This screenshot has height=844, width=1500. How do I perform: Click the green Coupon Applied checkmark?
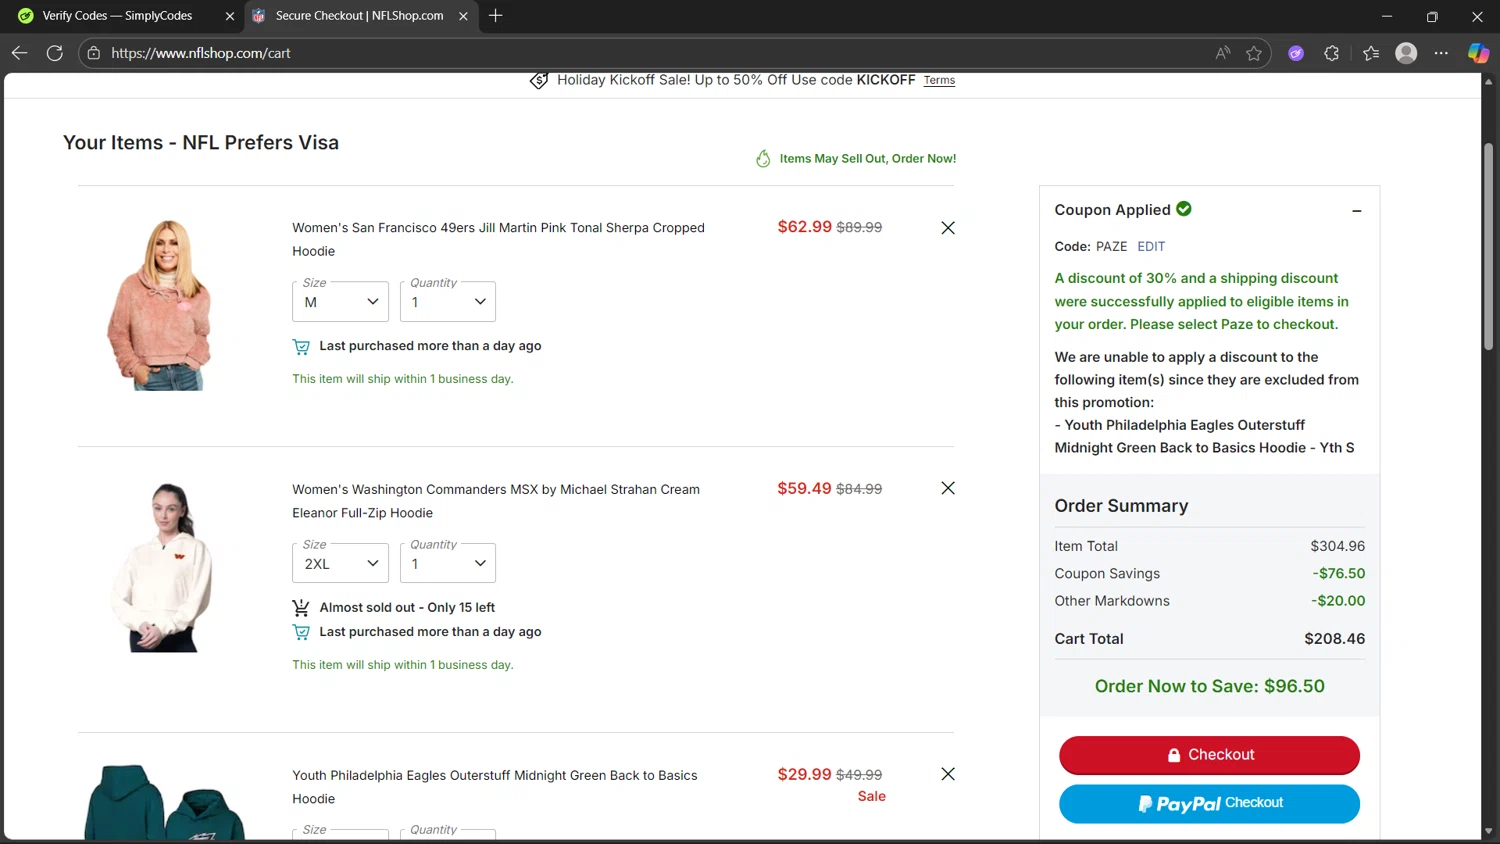(1184, 209)
